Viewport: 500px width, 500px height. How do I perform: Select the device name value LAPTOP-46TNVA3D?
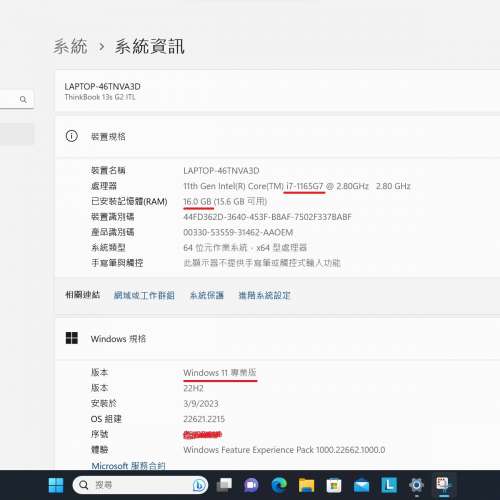pyautogui.click(x=221, y=171)
